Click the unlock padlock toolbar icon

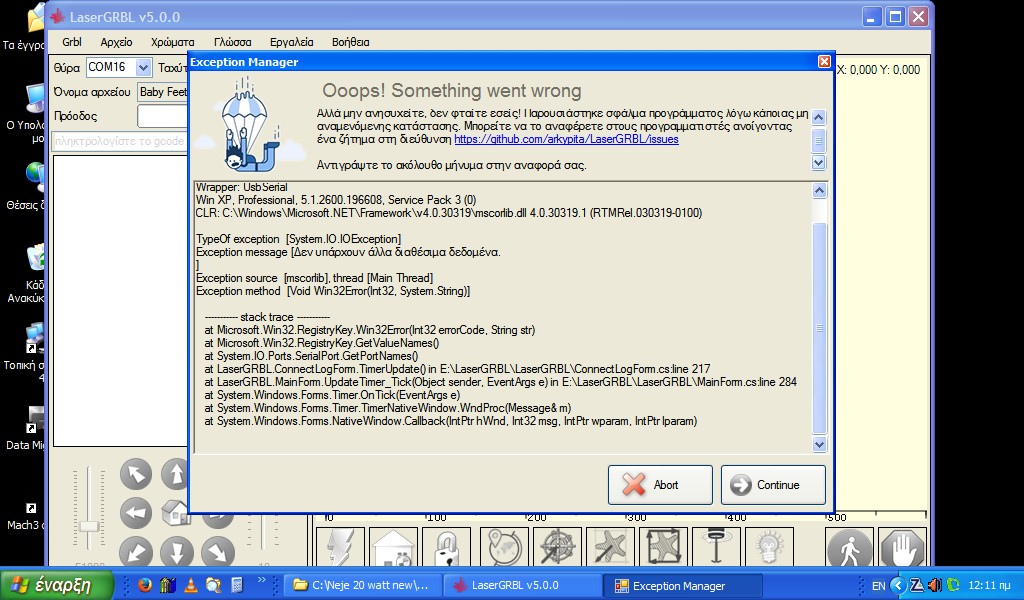point(448,547)
